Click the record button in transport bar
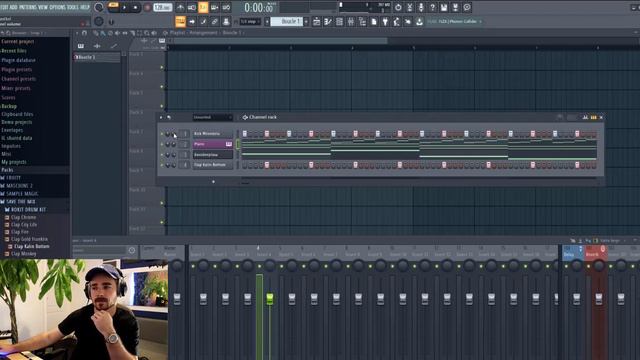 pos(147,7)
